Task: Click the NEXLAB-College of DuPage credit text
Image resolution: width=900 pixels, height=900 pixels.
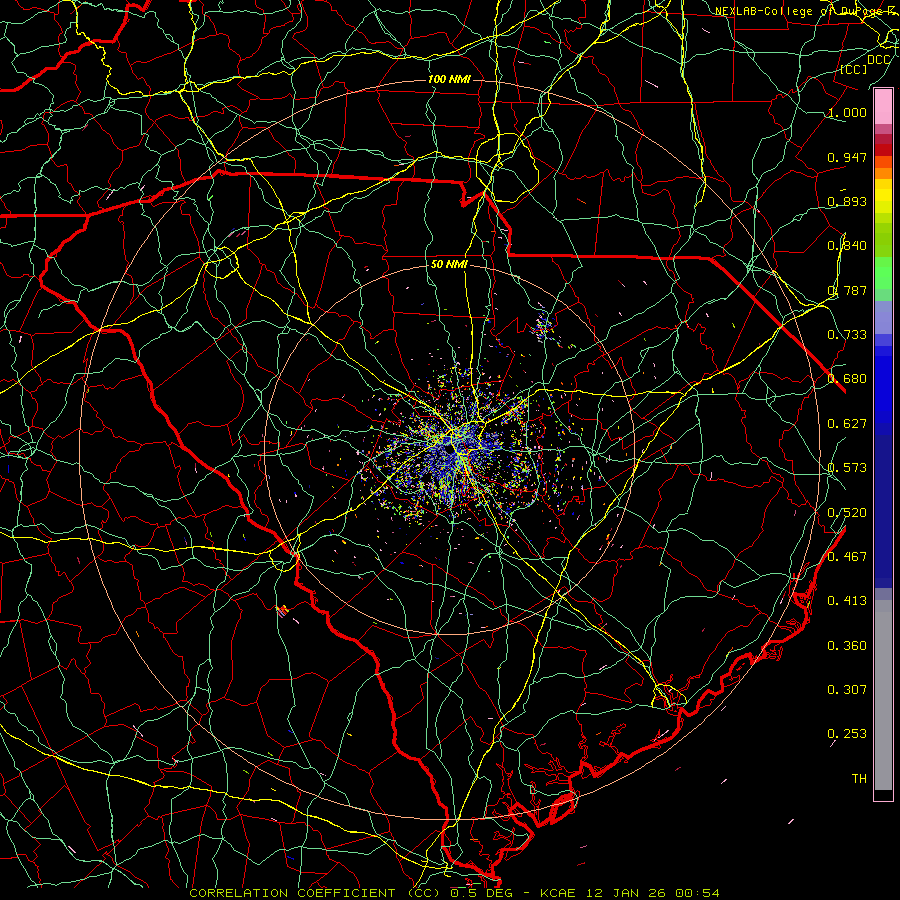Action: pyautogui.click(x=806, y=10)
